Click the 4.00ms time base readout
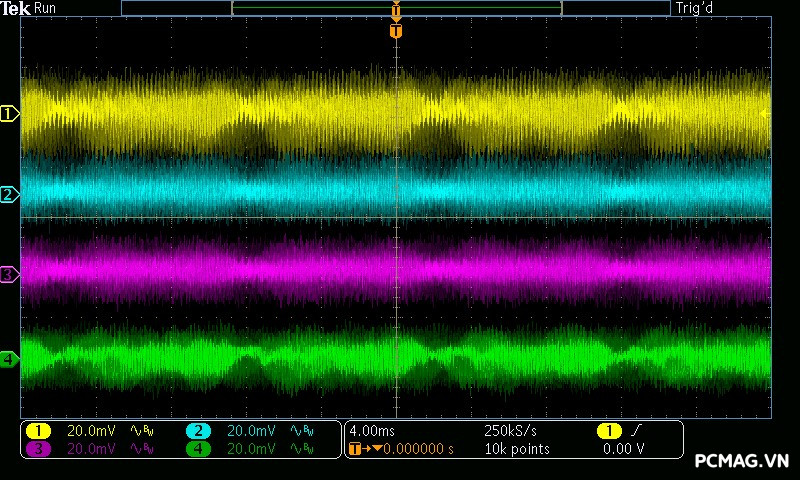Image resolution: width=800 pixels, height=480 pixels. tap(372, 431)
